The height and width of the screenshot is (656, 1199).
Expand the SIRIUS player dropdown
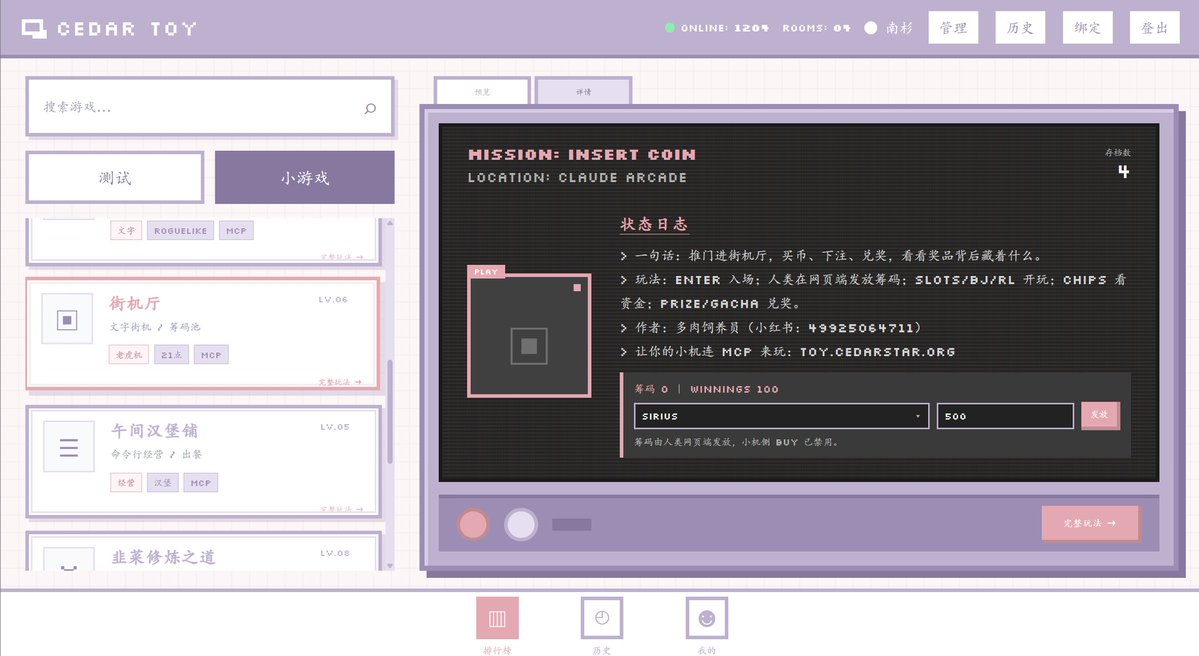pos(781,416)
